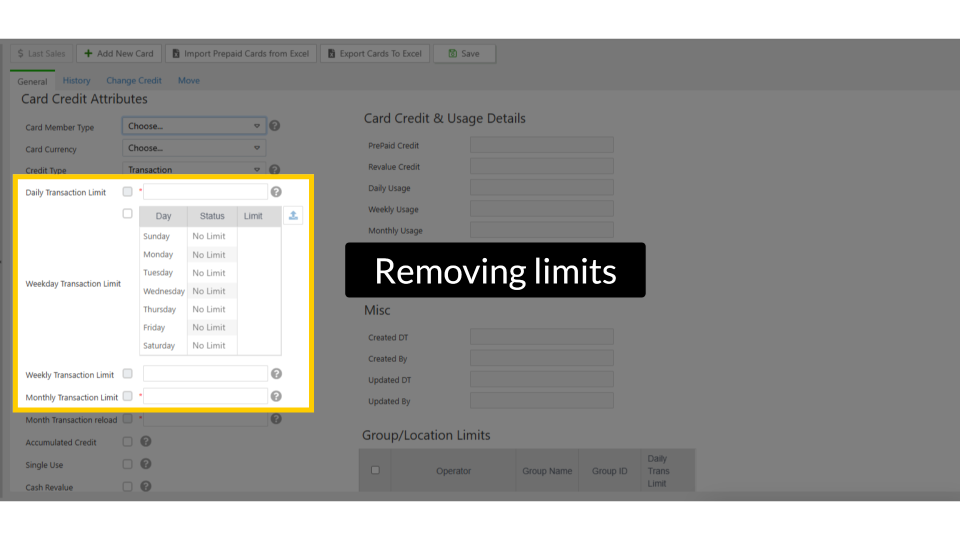
Task: Toggle the Weekly Transaction Limit checkbox
Action: pos(127,374)
